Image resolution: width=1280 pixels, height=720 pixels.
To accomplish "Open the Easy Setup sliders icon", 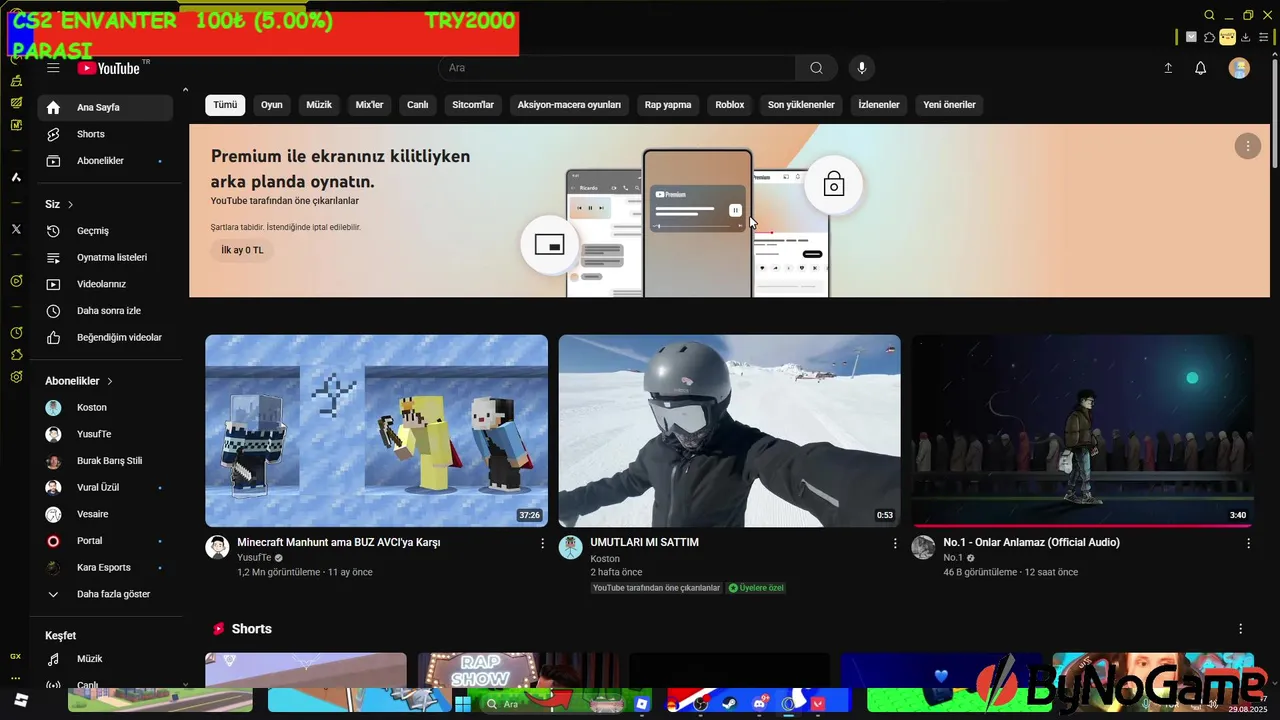I will [x=1264, y=37].
